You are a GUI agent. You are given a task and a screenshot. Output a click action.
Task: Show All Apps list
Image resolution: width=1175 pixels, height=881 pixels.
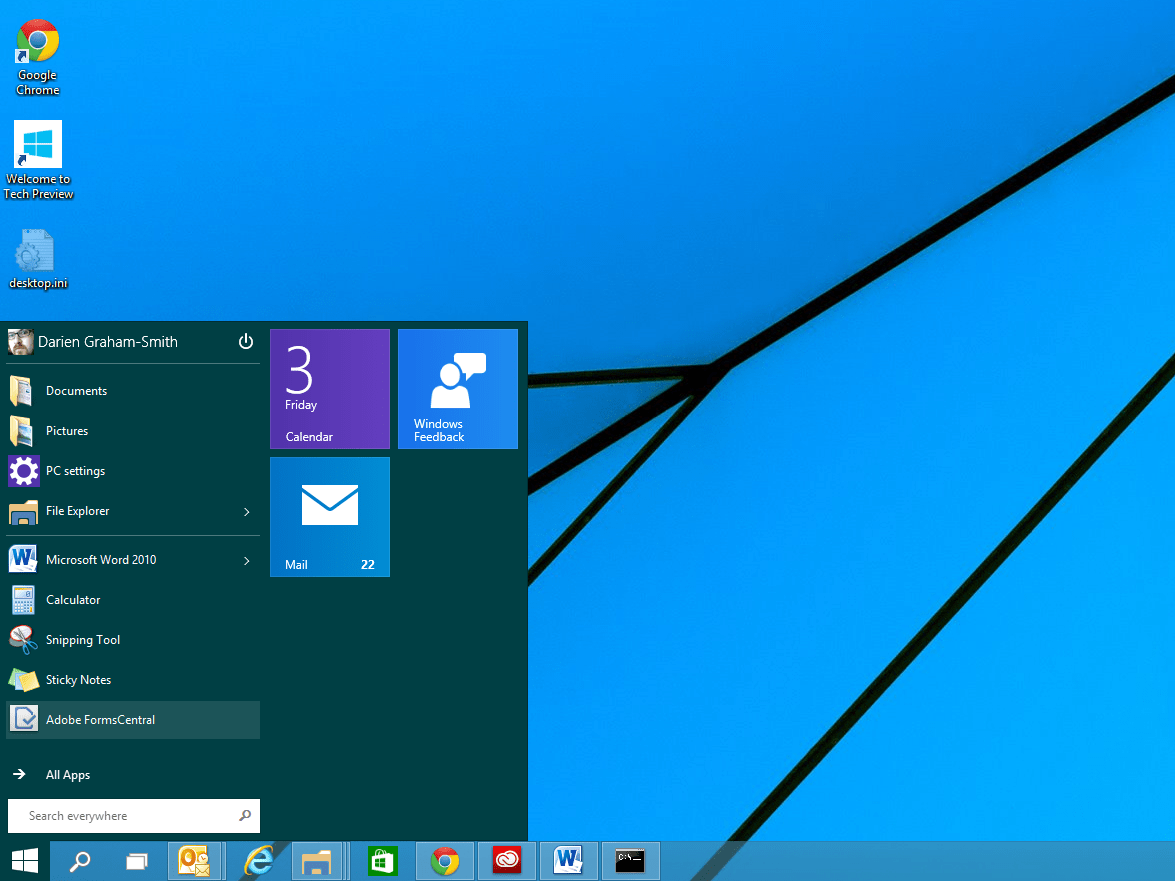click(x=133, y=775)
